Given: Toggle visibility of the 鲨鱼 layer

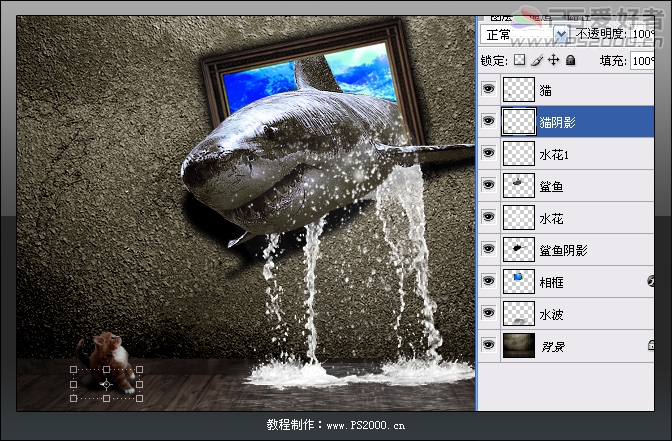Looking at the screenshot, I should point(489,186).
